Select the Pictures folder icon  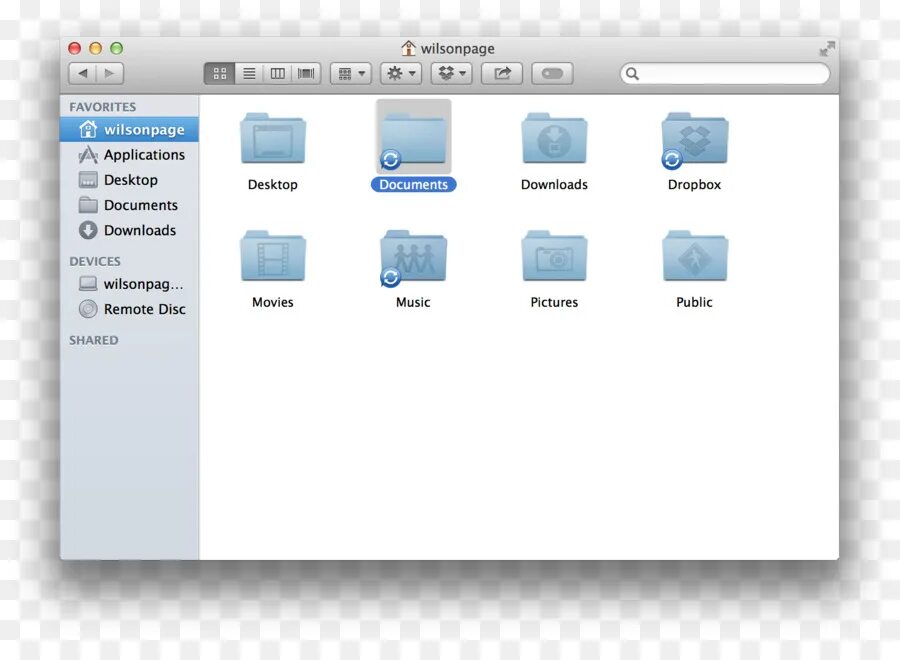[x=554, y=256]
